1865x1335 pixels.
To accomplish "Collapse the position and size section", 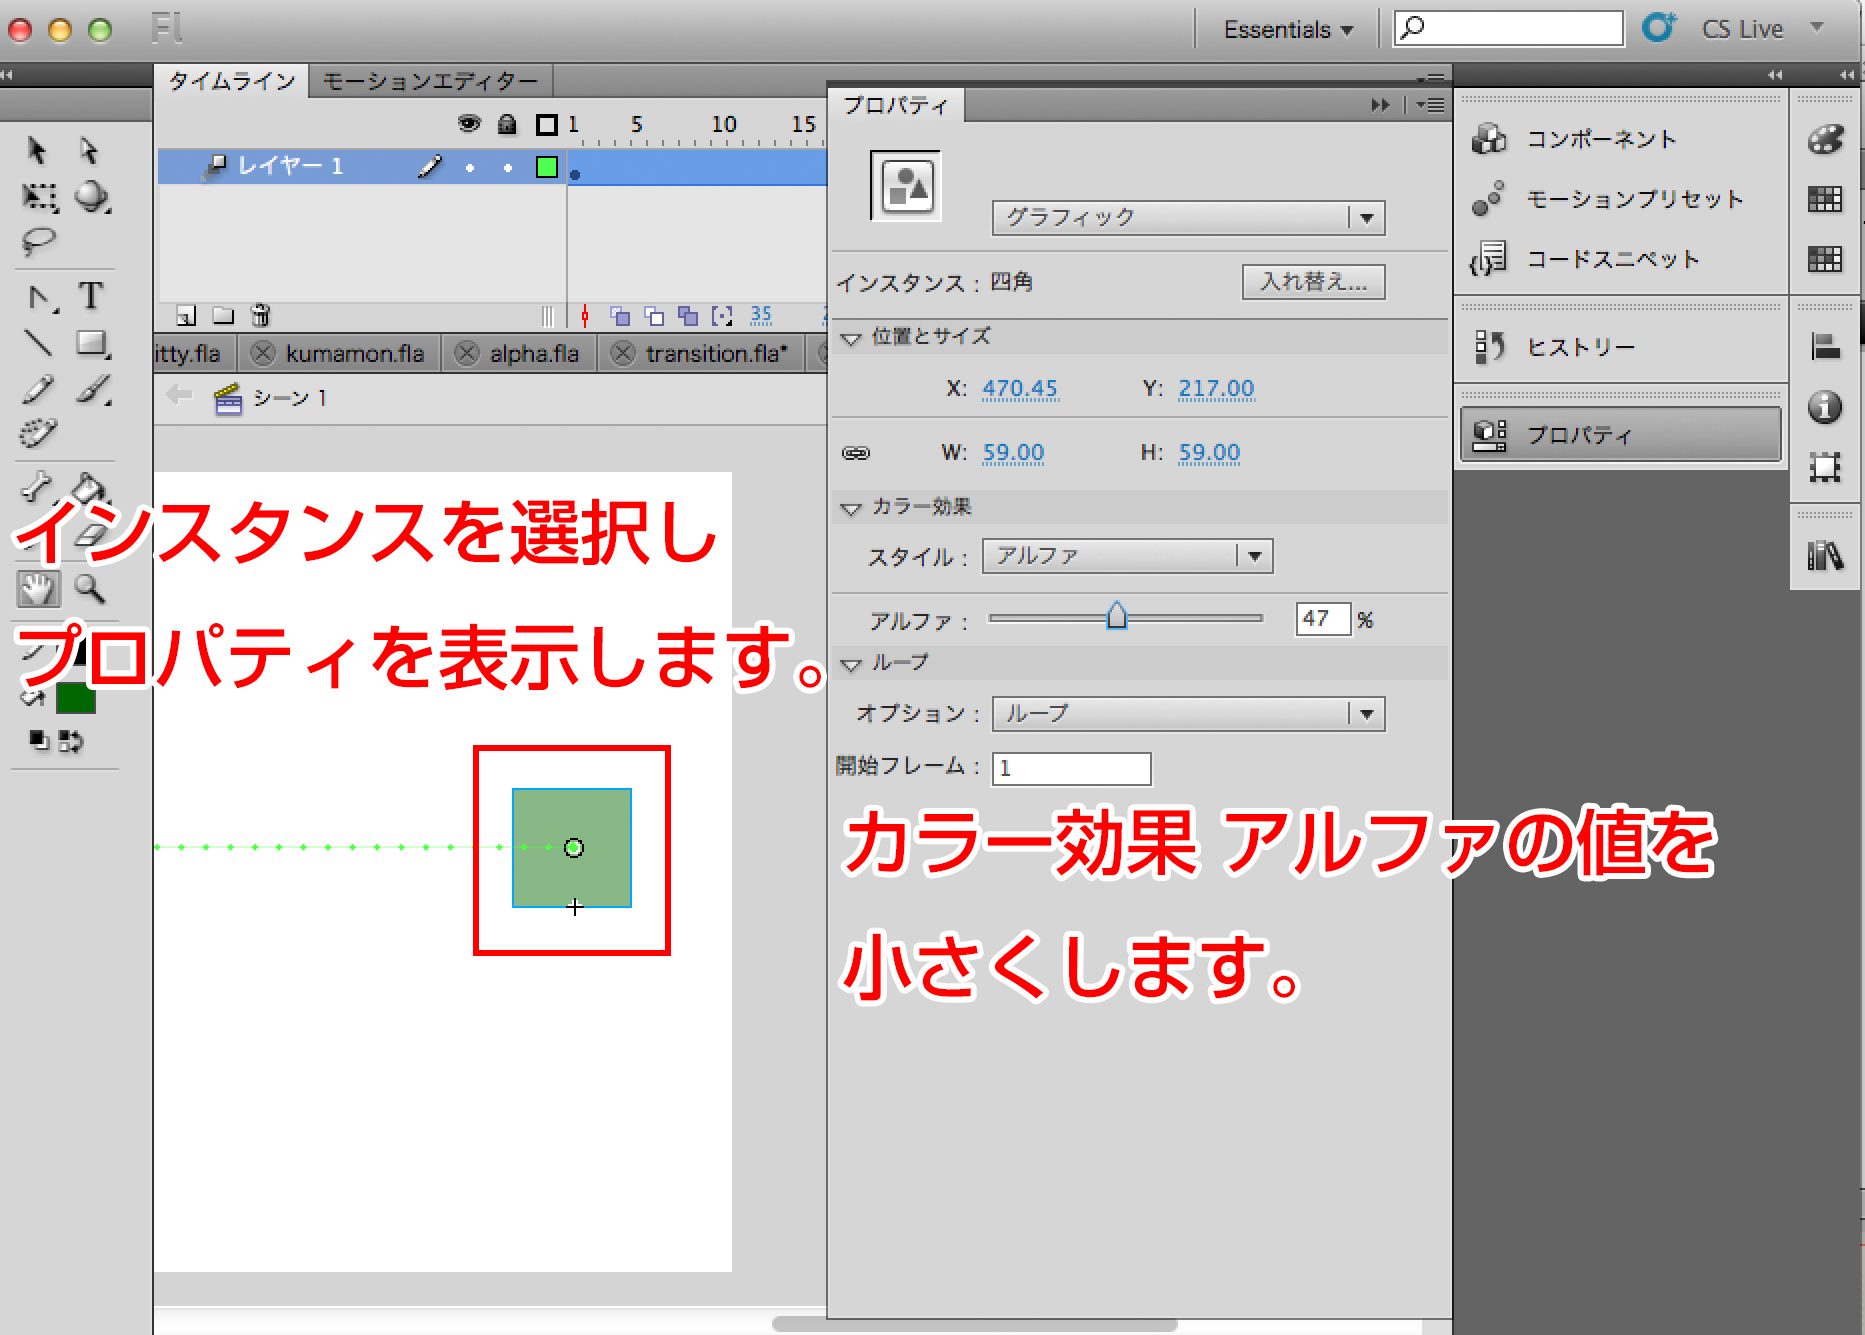I will (x=851, y=338).
